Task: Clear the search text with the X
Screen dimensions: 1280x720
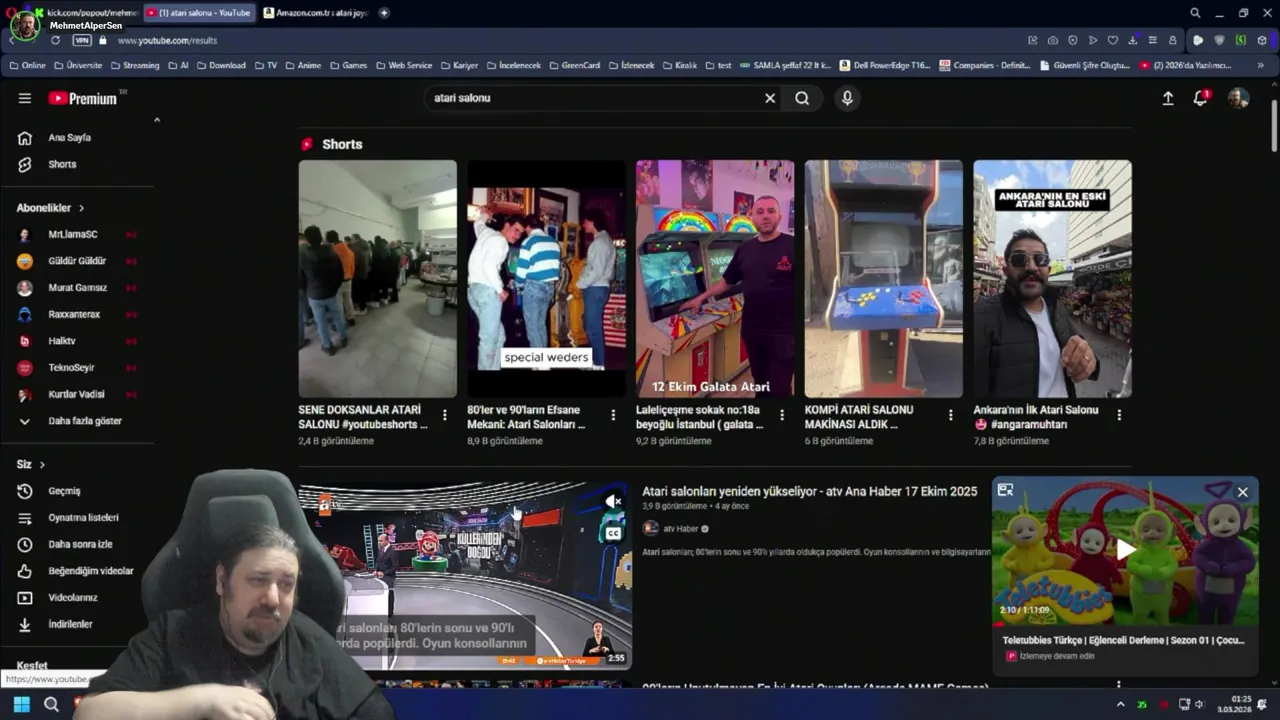Action: (x=770, y=98)
